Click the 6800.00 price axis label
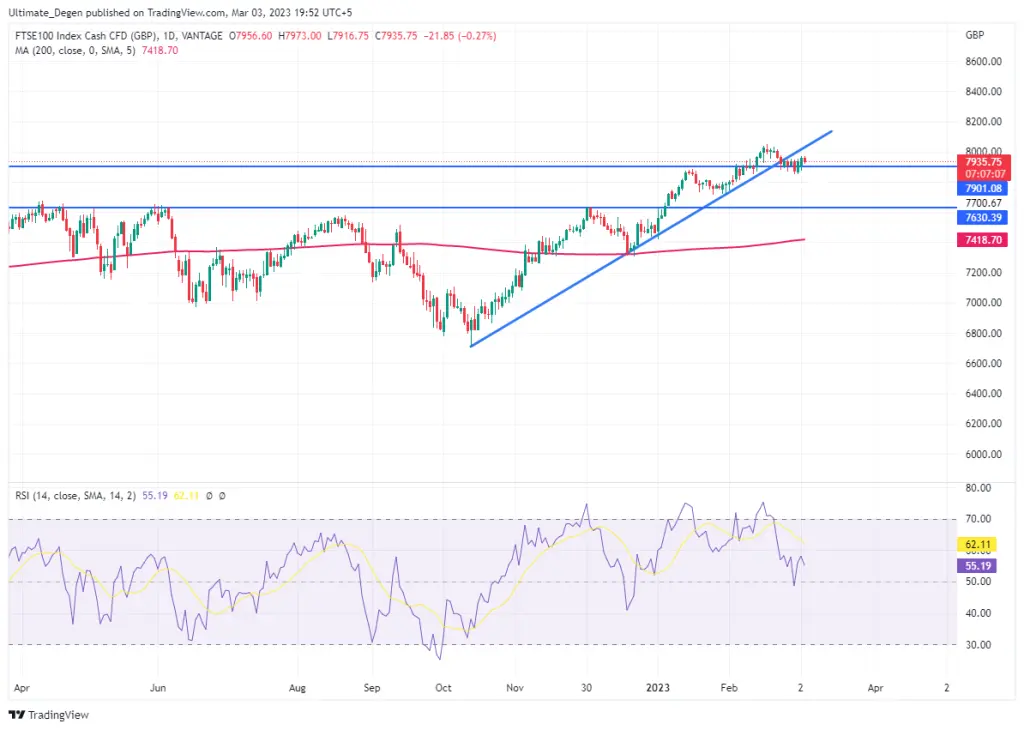The image size is (1024, 730). [x=984, y=333]
